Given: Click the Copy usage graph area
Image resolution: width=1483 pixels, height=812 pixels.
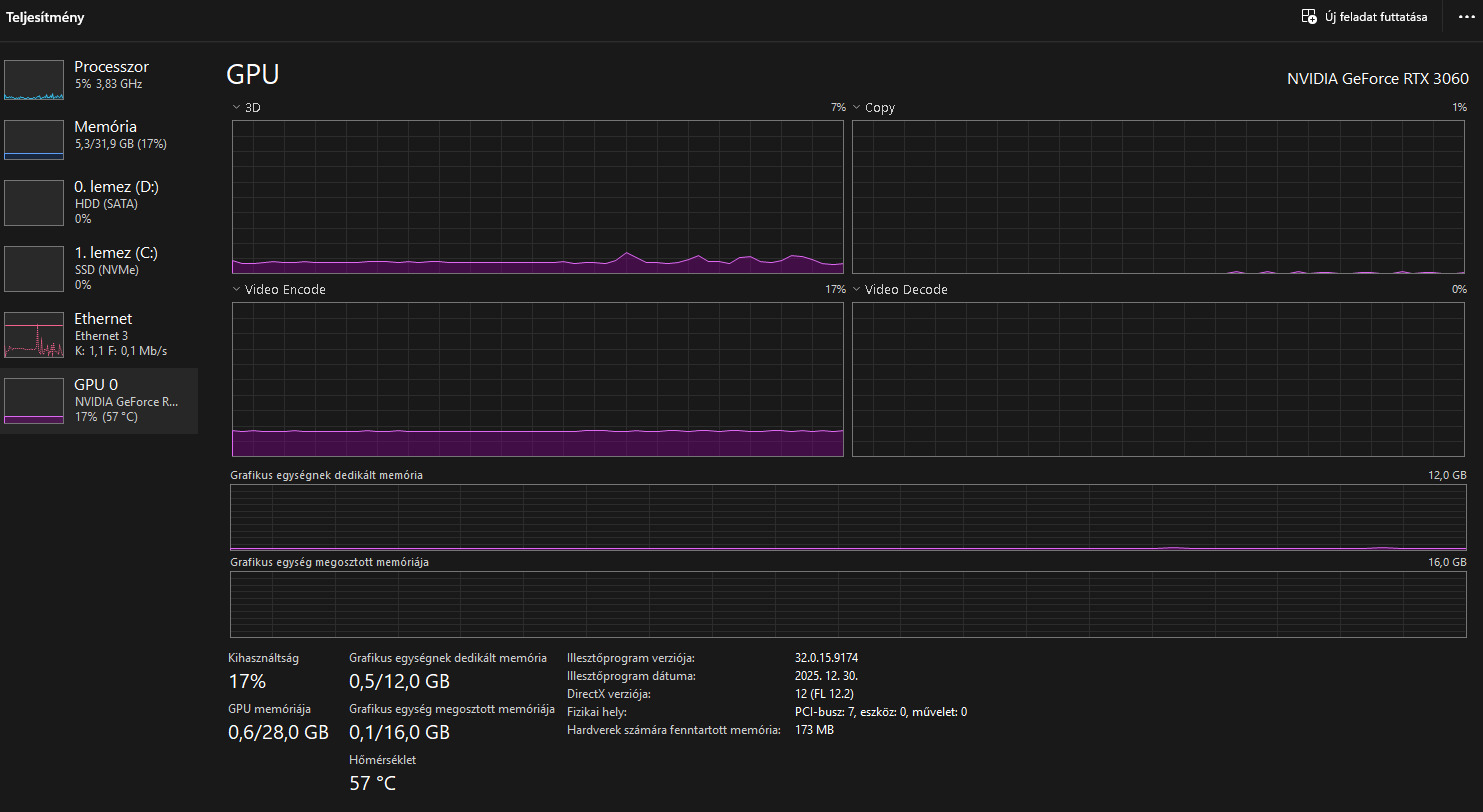Looking at the screenshot, I should pos(1158,196).
